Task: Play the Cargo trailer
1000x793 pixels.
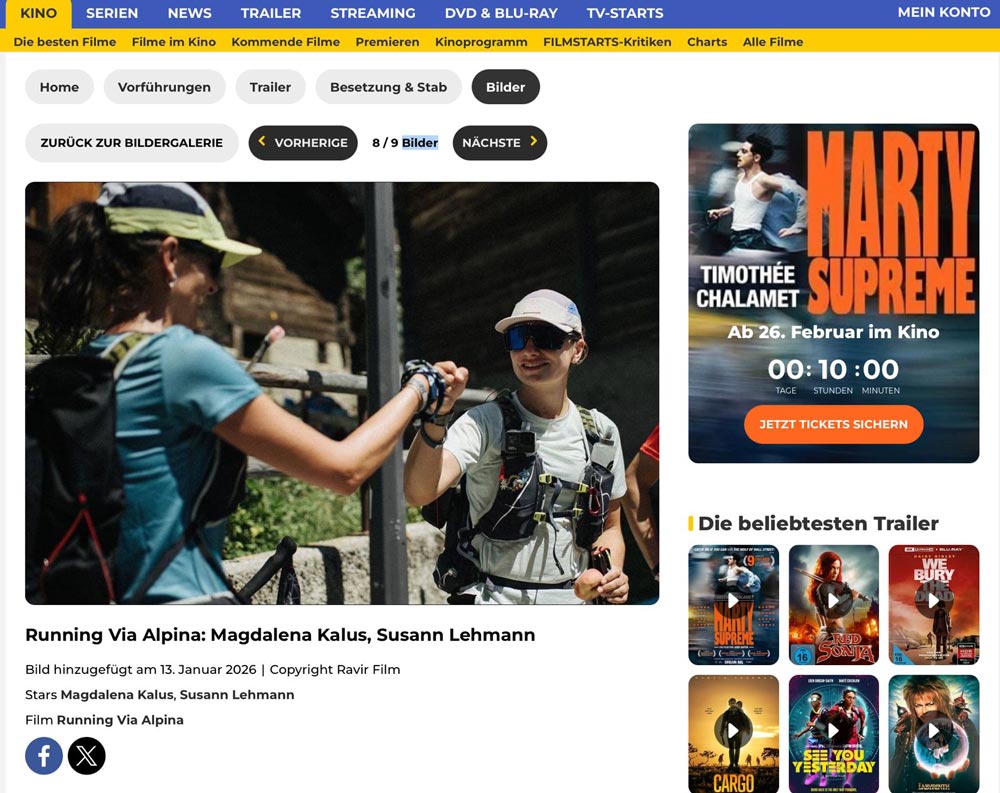Action: tap(733, 732)
